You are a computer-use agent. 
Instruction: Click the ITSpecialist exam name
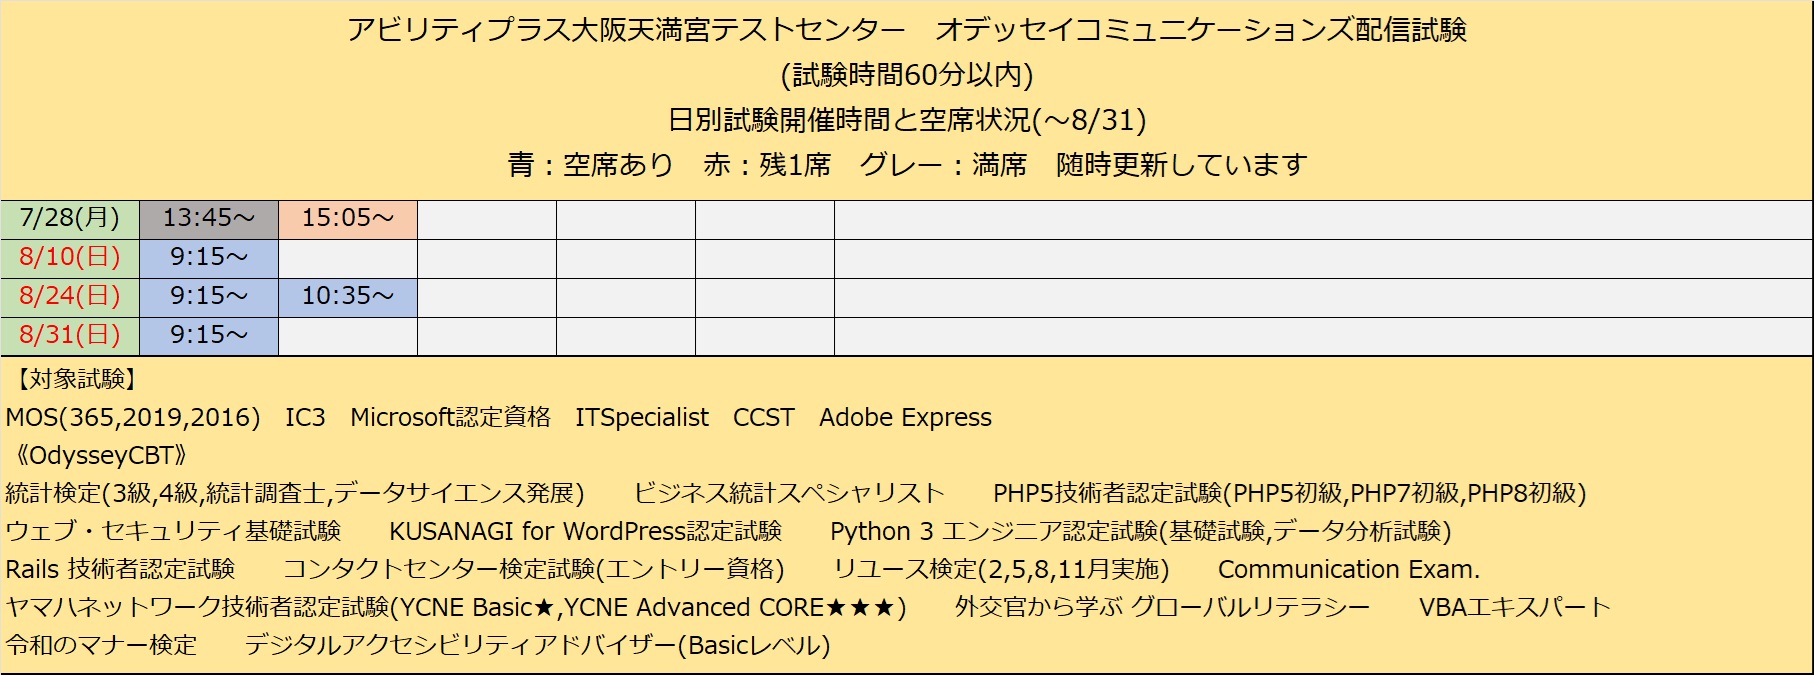pyautogui.click(x=642, y=418)
